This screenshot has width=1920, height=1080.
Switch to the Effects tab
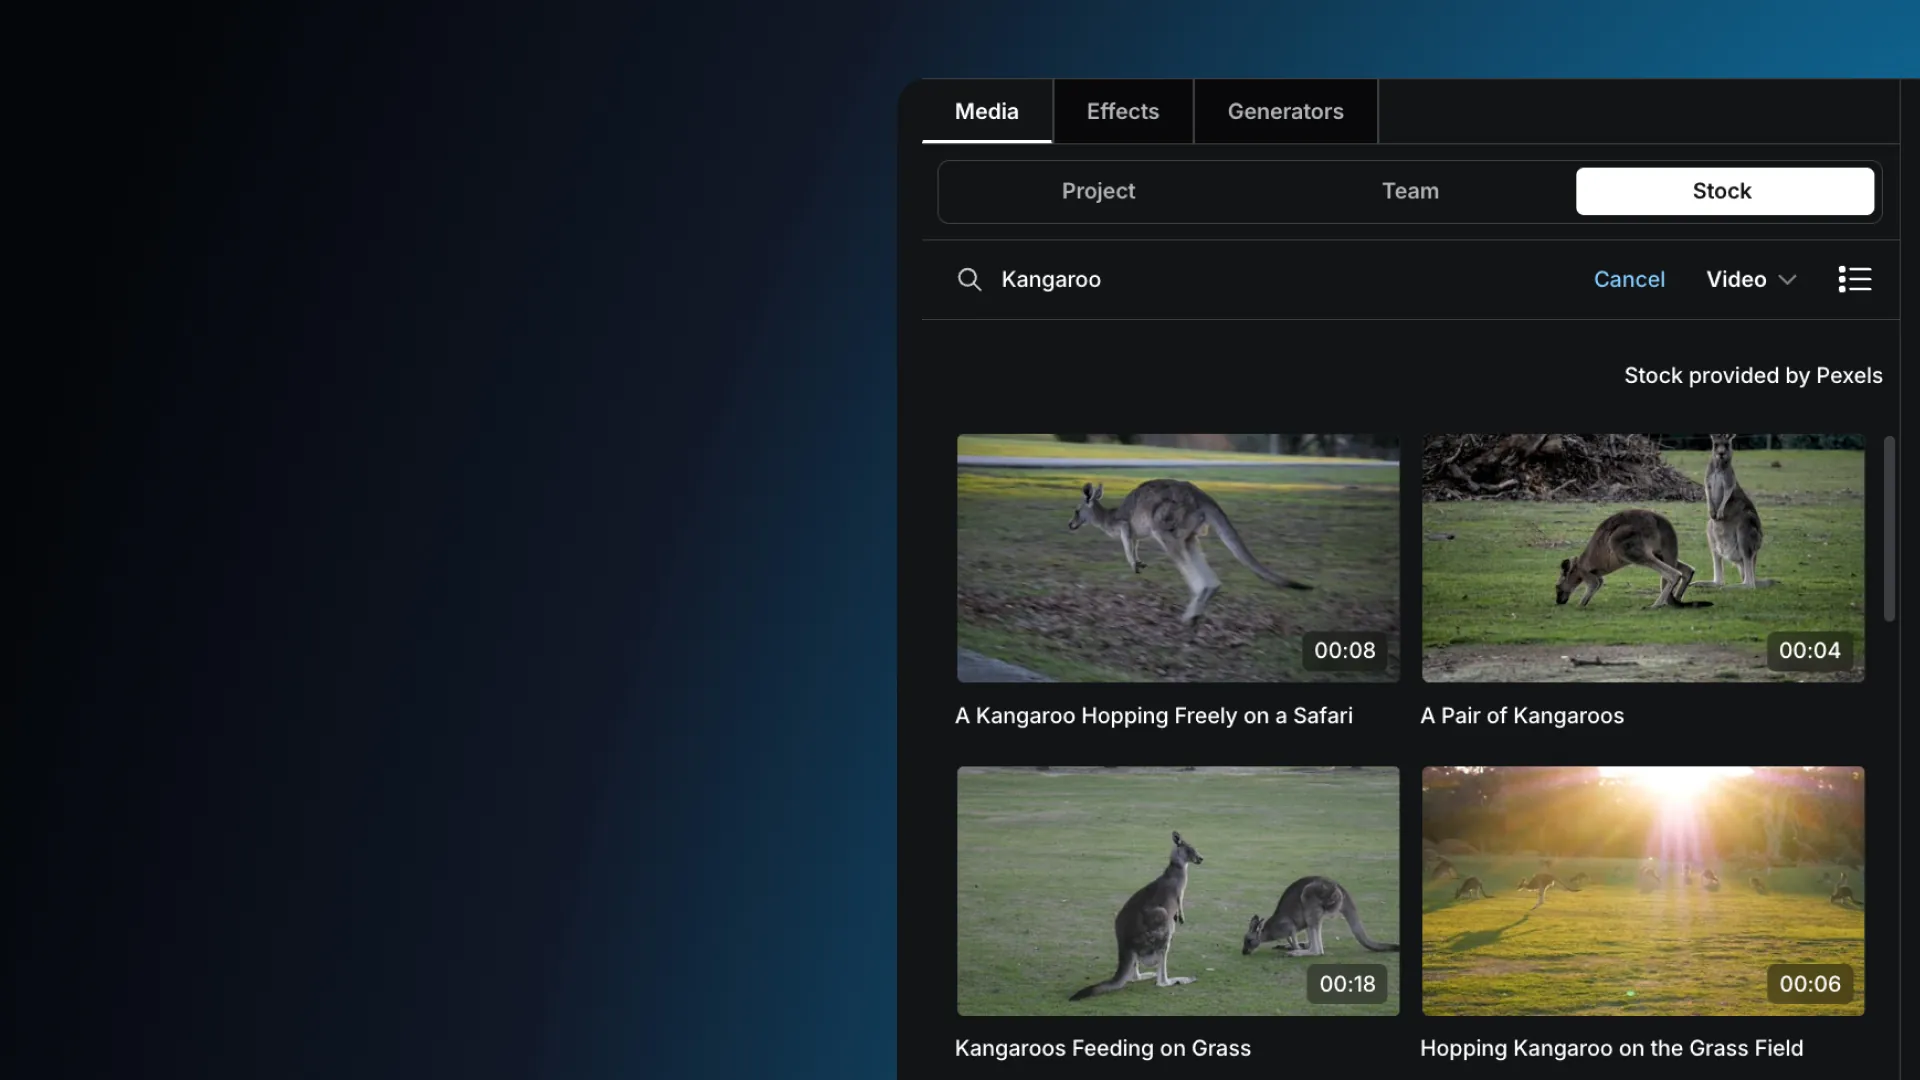click(x=1122, y=111)
